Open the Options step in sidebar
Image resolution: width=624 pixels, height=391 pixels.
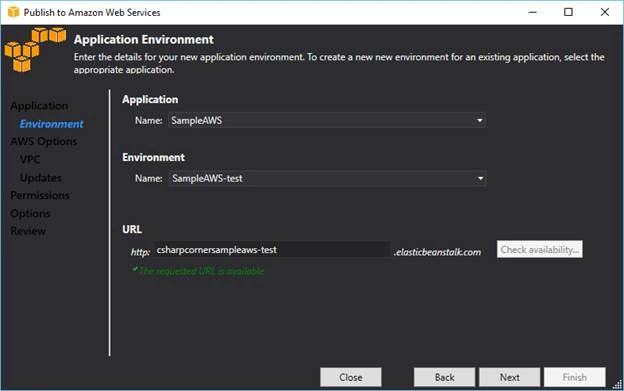(x=30, y=214)
